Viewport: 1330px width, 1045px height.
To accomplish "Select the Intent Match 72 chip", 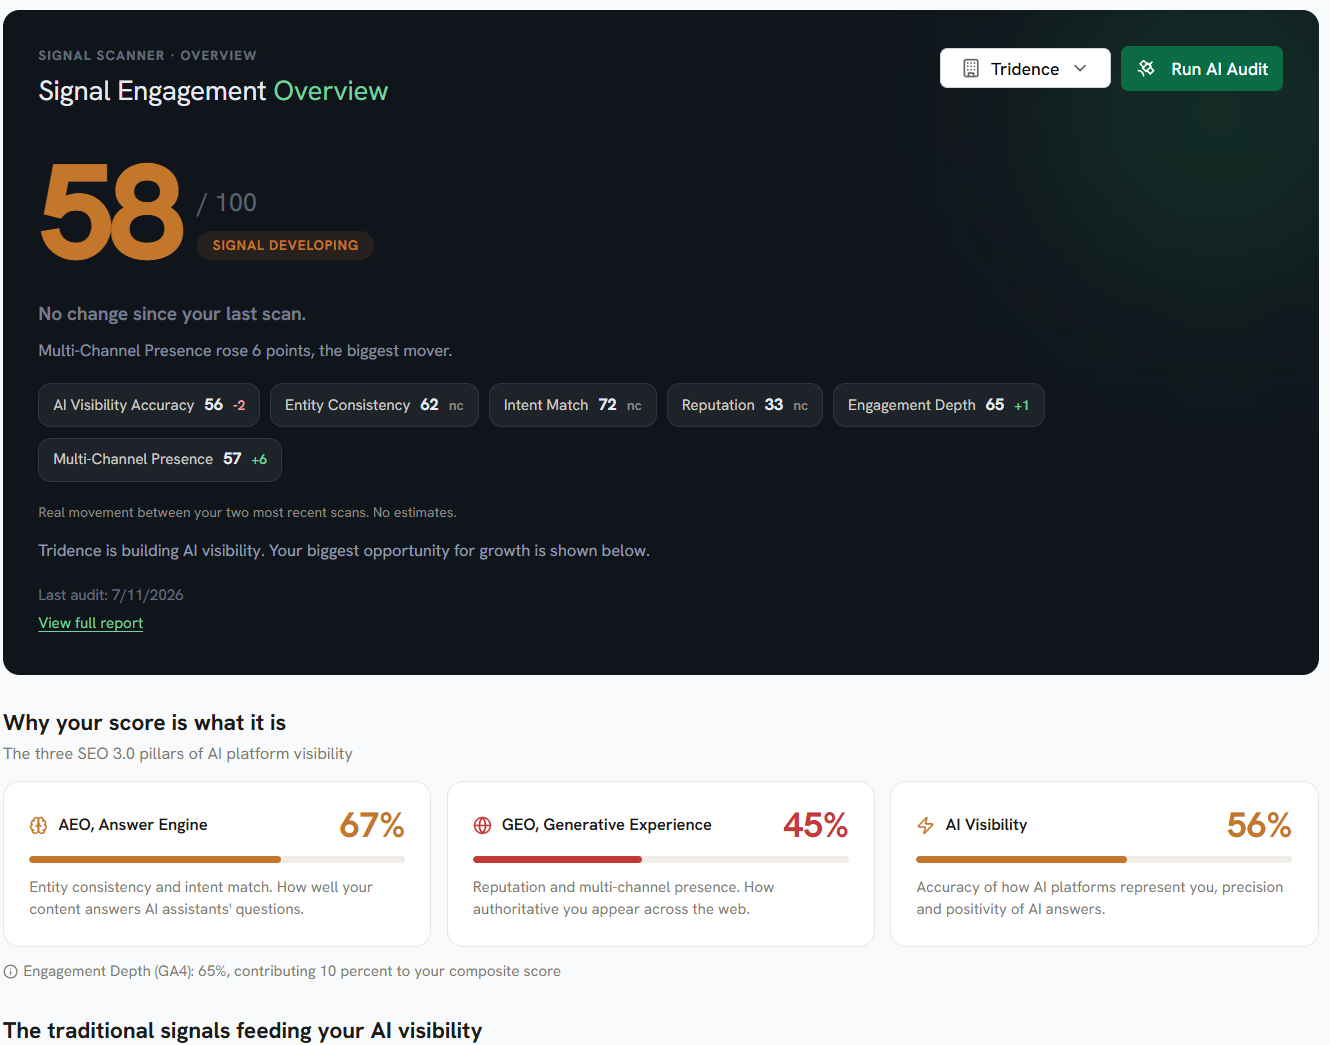I will [573, 405].
